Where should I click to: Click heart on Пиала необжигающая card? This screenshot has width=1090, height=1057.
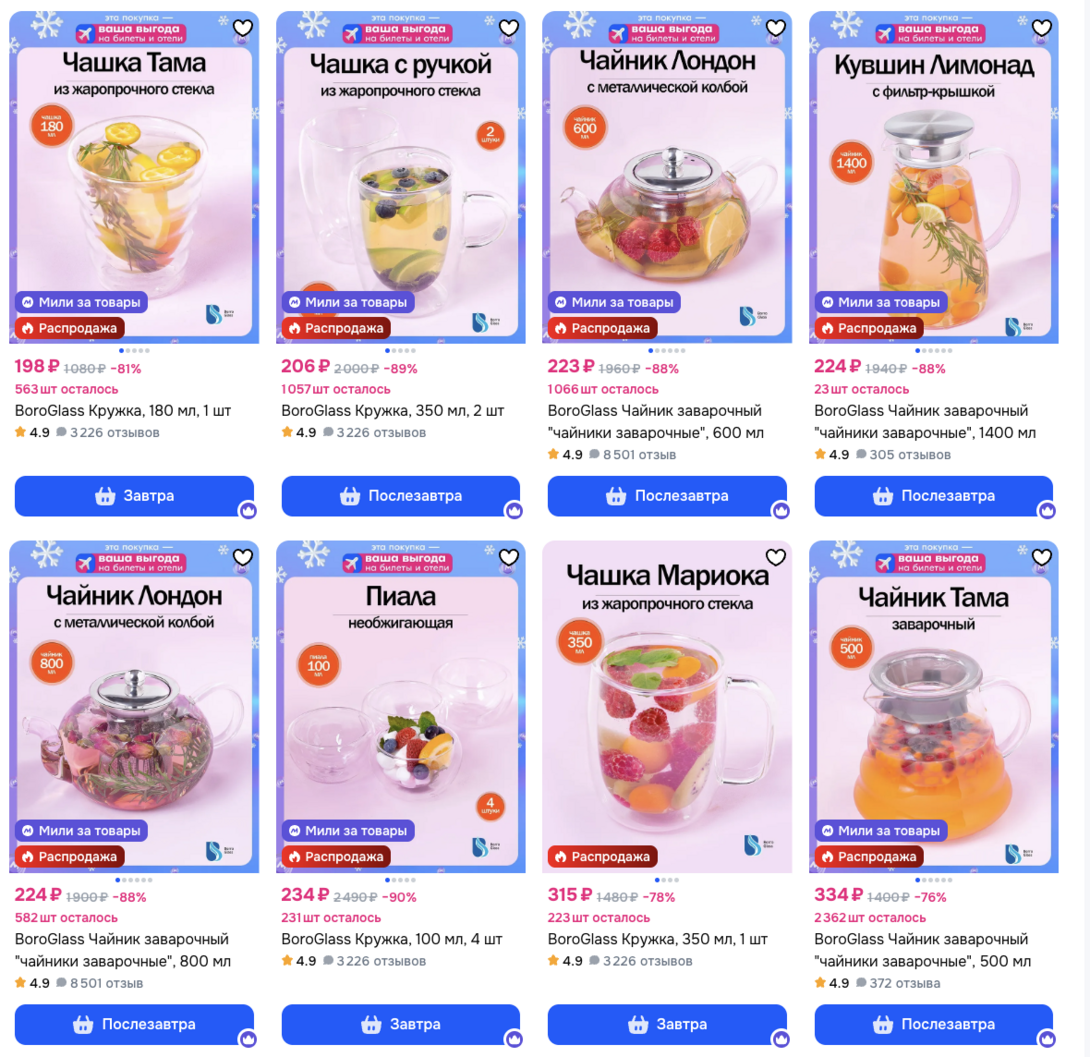(509, 557)
